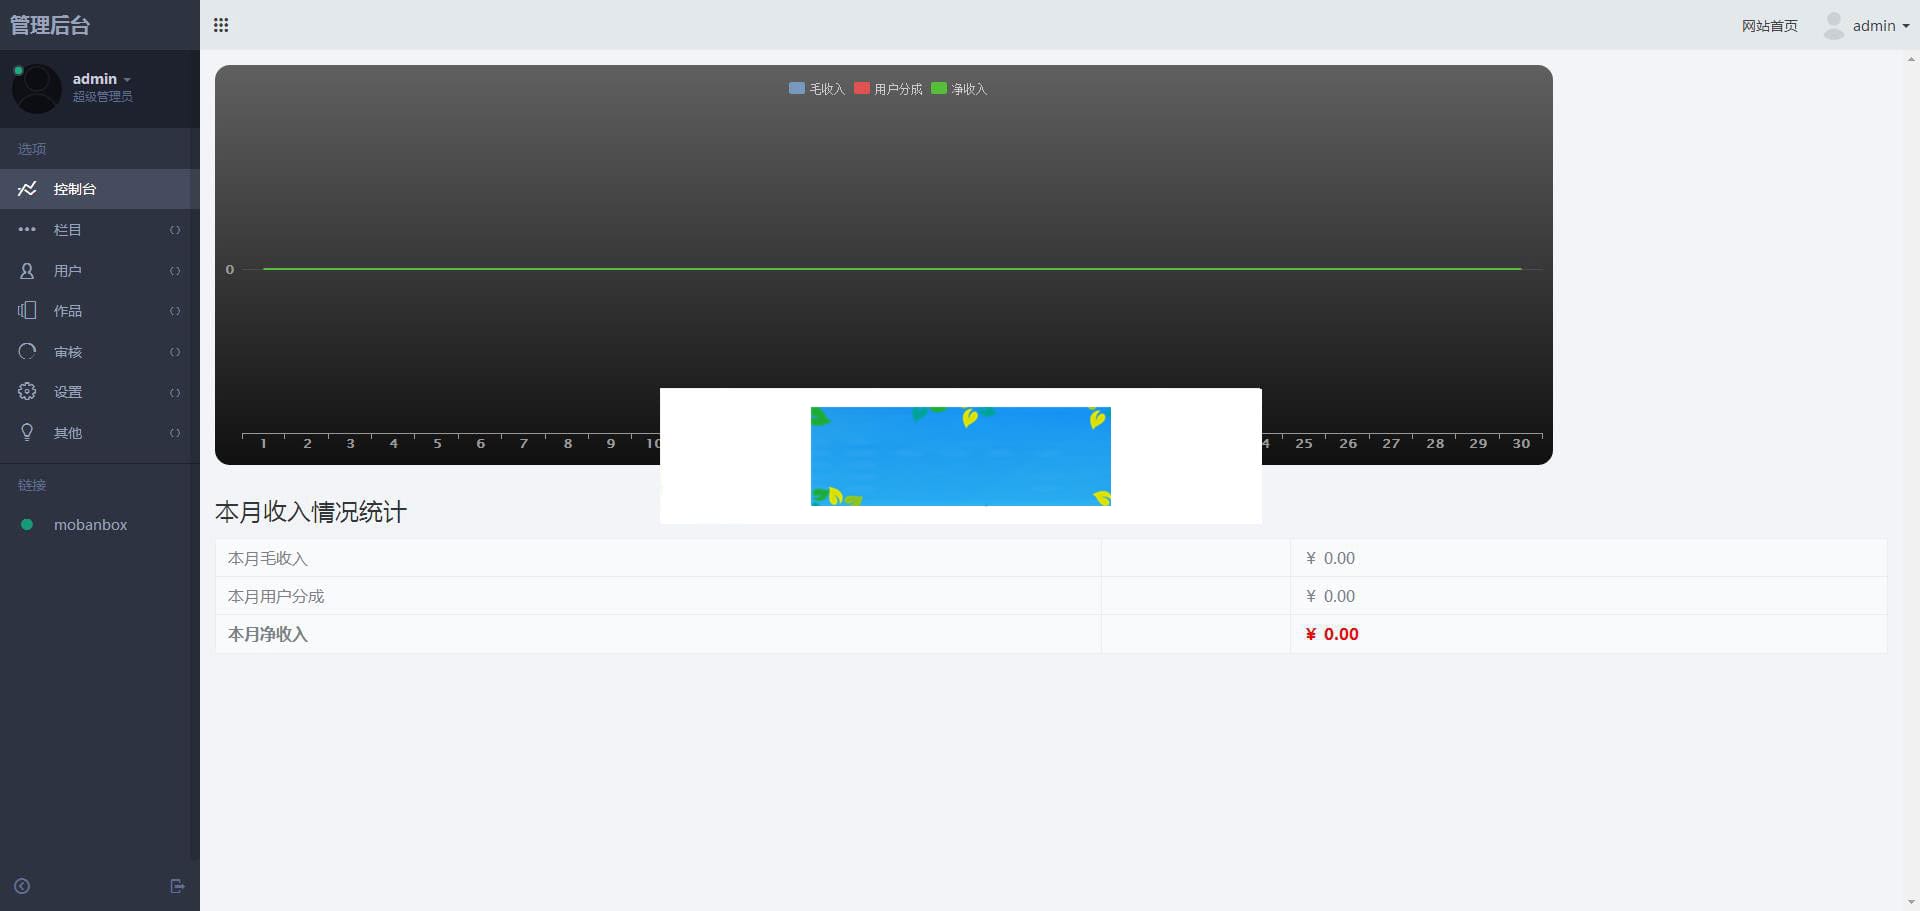Click the 控制台 chart line icon
Screen dimensions: 1920x911
click(27, 189)
